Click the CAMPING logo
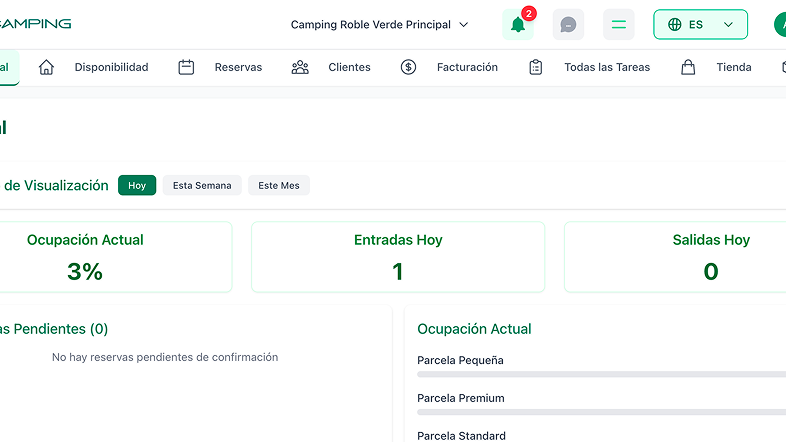Image resolution: width=786 pixels, height=442 pixels. [35, 24]
